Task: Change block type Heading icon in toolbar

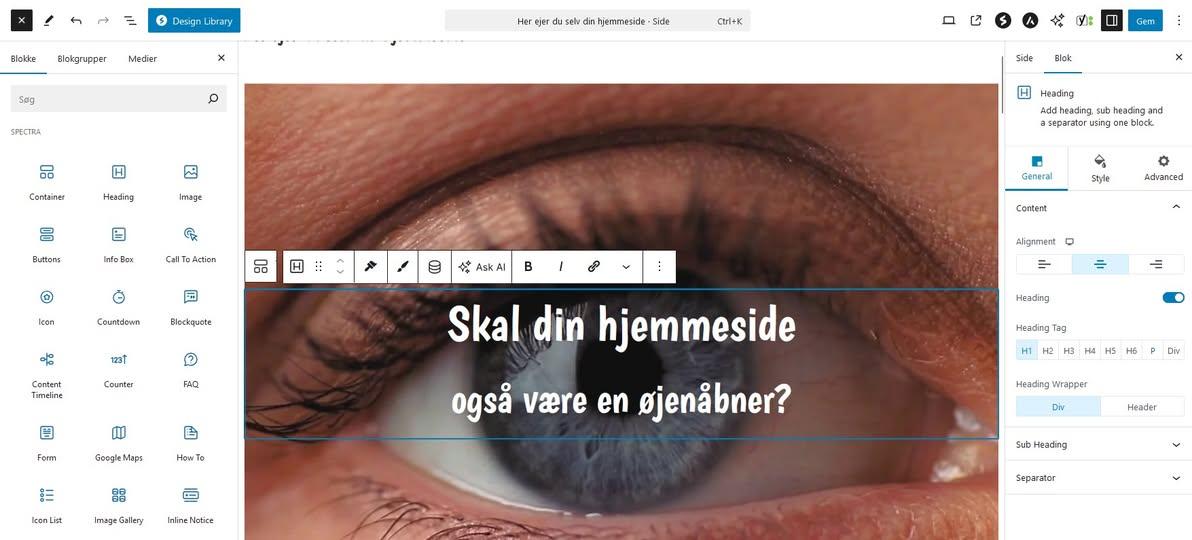Action: tap(297, 266)
